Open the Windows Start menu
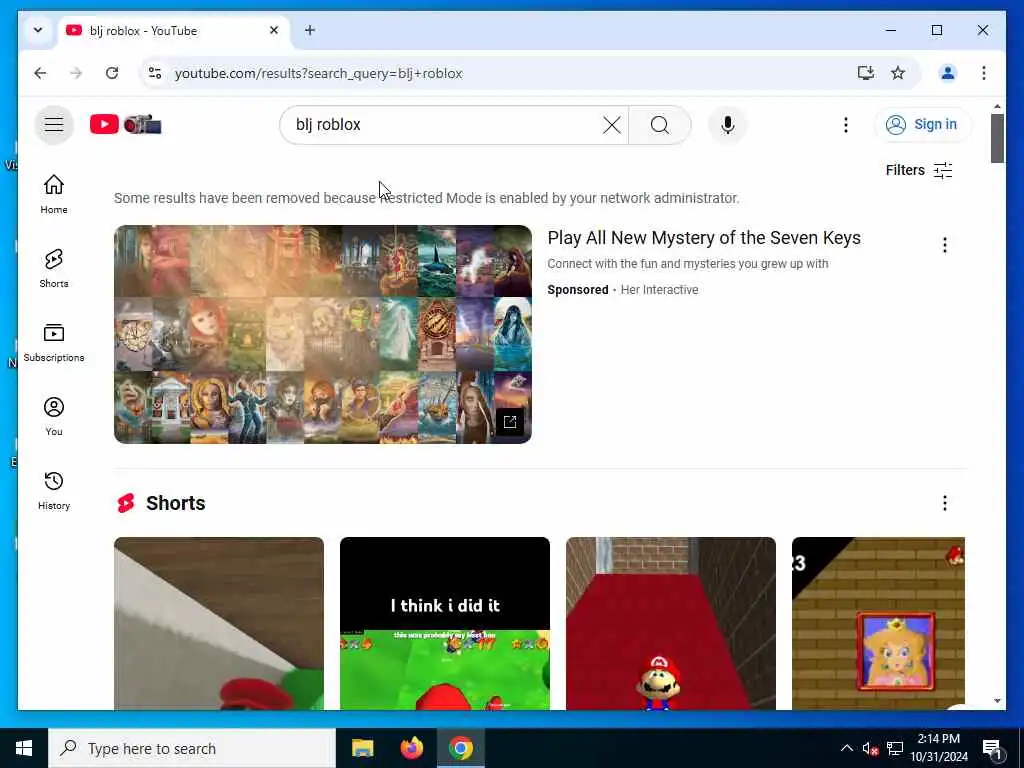Image resolution: width=1024 pixels, height=768 pixels. [x=24, y=748]
